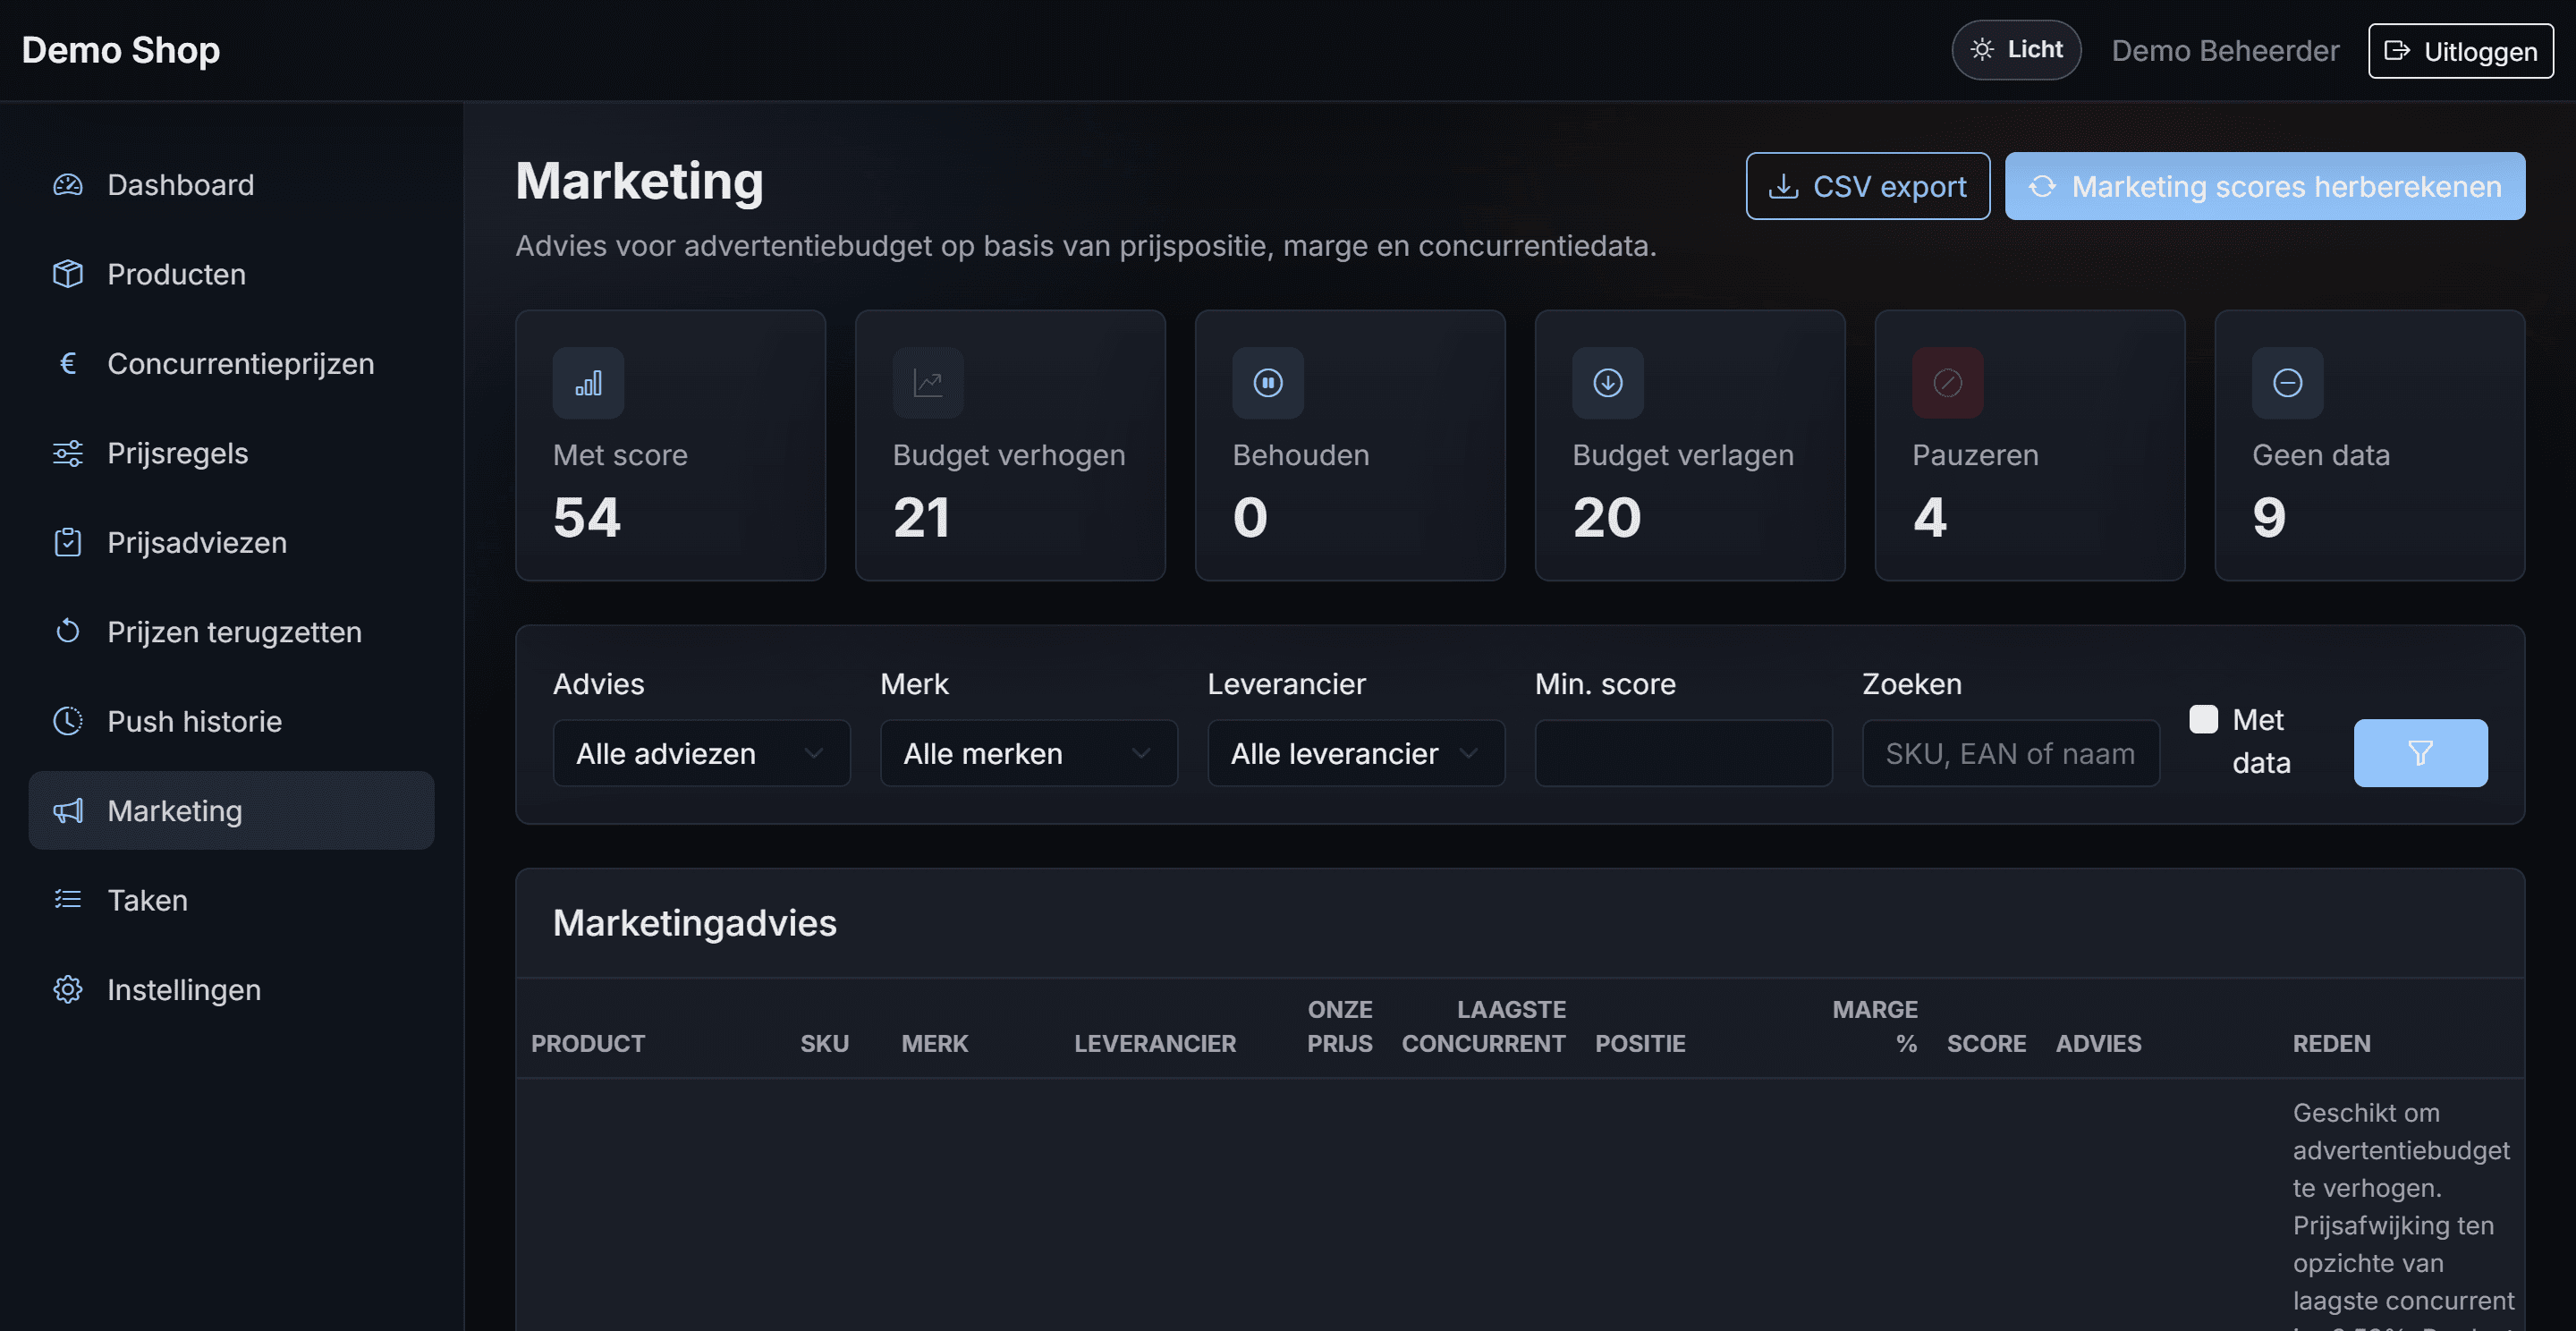View Push historie page

231,721
